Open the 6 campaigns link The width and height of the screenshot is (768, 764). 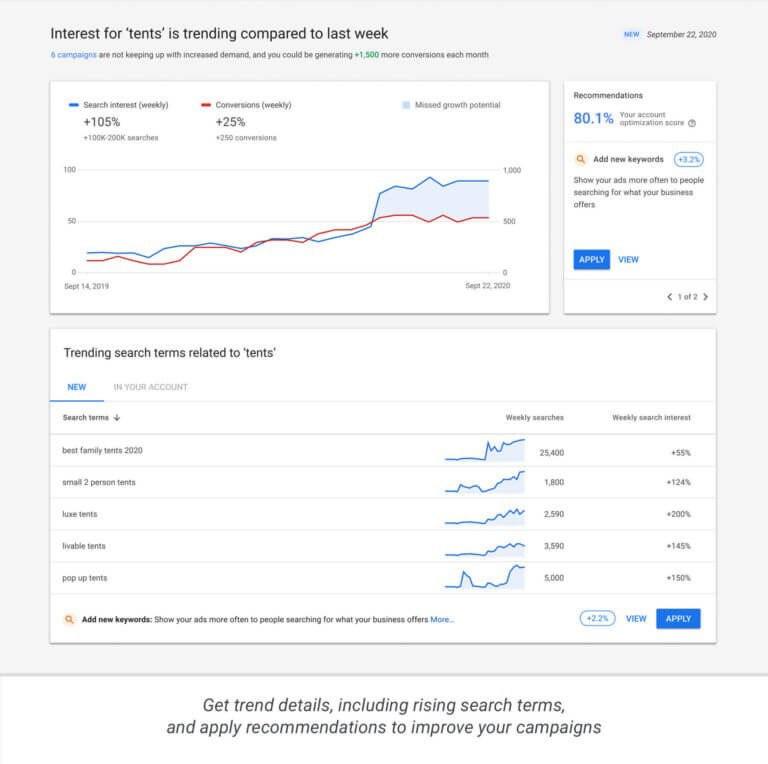[x=73, y=55]
